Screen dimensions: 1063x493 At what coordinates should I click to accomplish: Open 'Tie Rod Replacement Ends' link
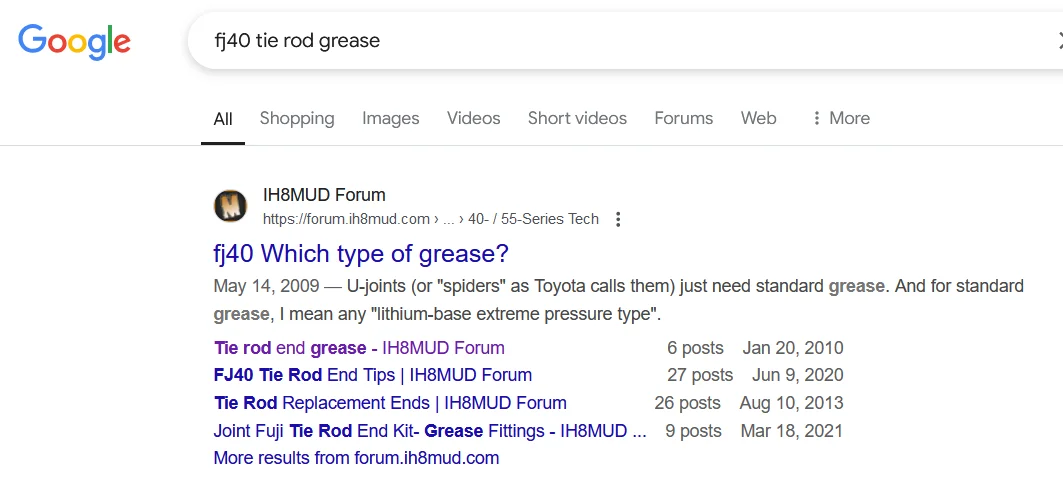(390, 403)
